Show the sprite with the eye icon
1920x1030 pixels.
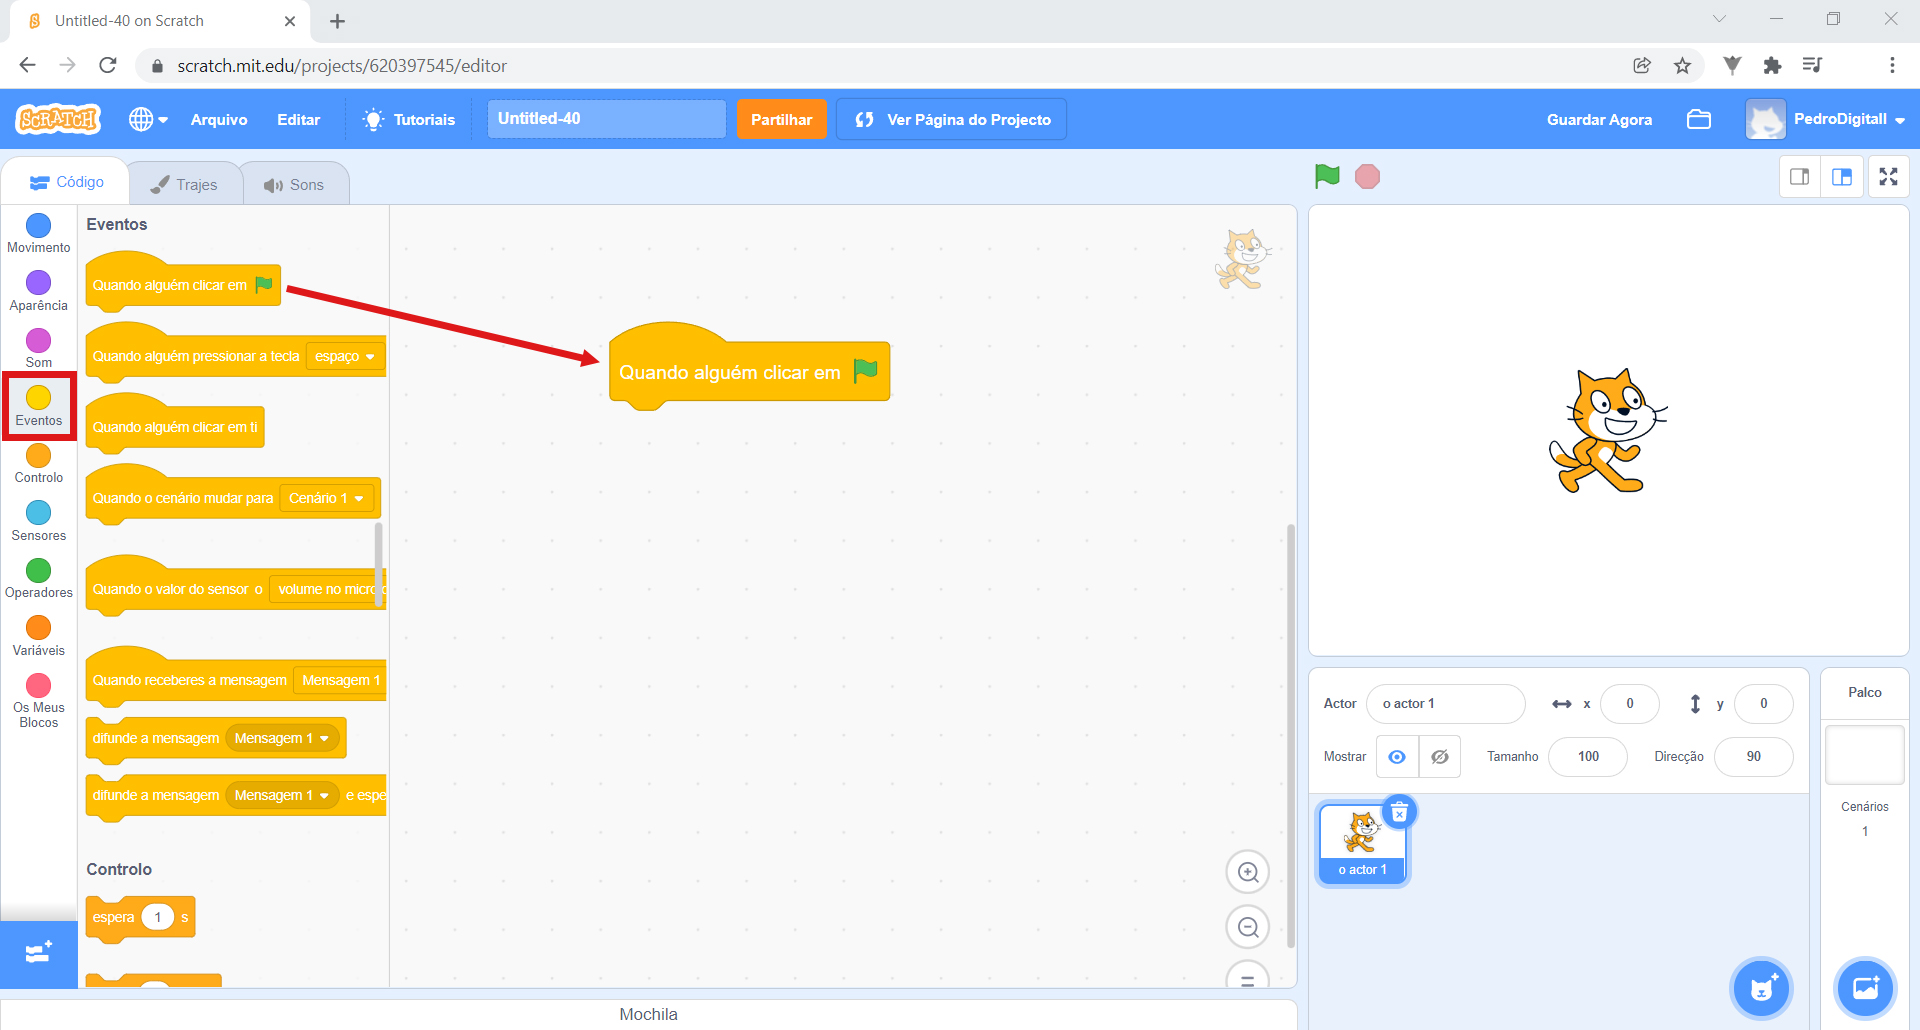coord(1397,757)
